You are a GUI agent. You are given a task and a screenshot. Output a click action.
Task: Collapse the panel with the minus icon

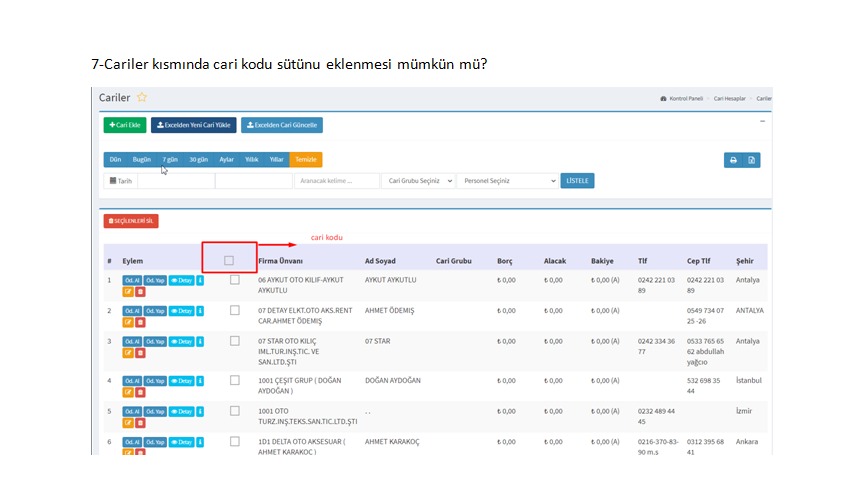(762, 120)
